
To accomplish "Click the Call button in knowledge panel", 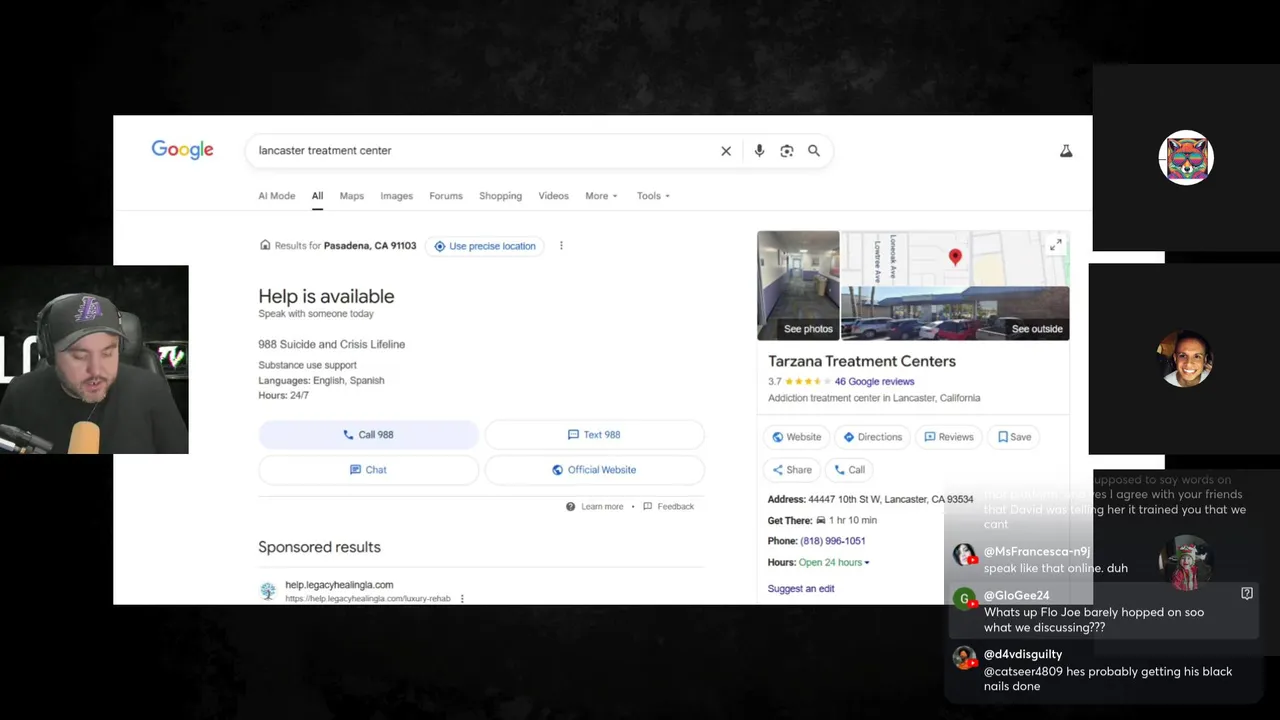I will (849, 470).
